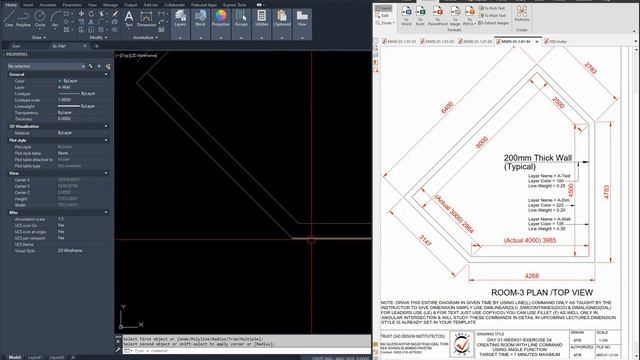Open the Parametric ribbon tab
The image size is (640, 360).
[x=71, y=5]
